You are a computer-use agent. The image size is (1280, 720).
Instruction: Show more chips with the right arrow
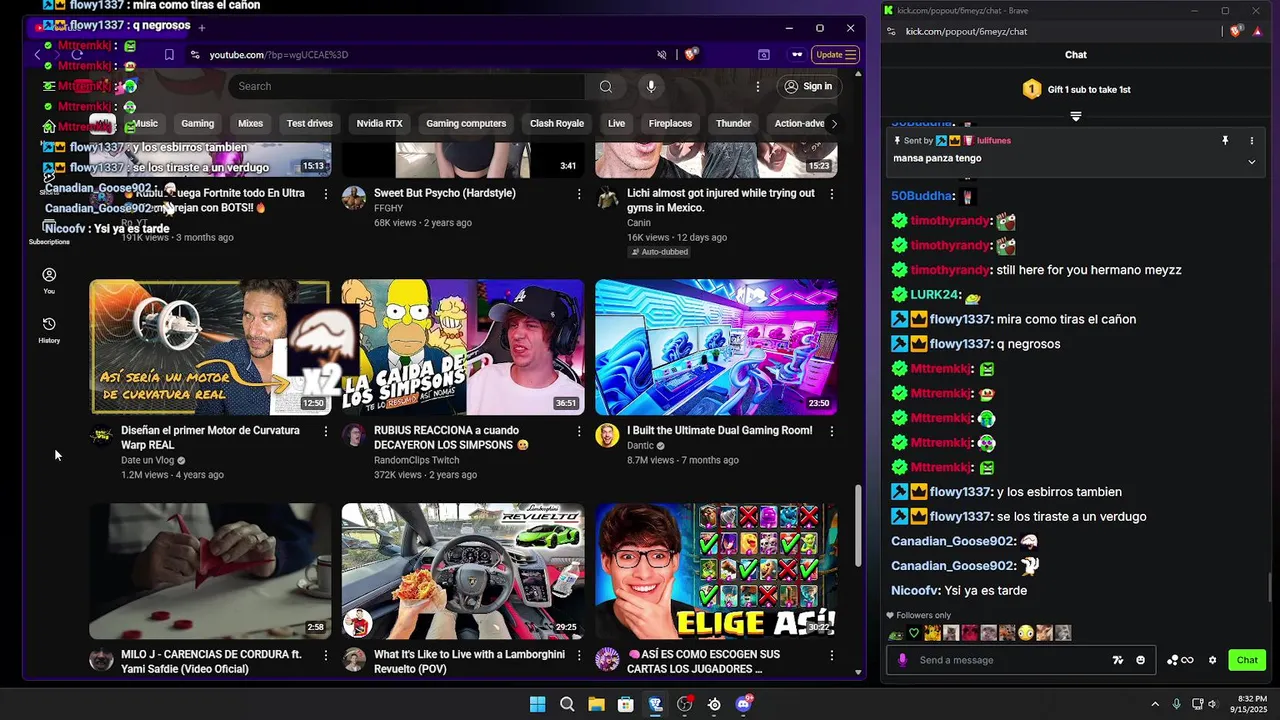pyautogui.click(x=834, y=123)
